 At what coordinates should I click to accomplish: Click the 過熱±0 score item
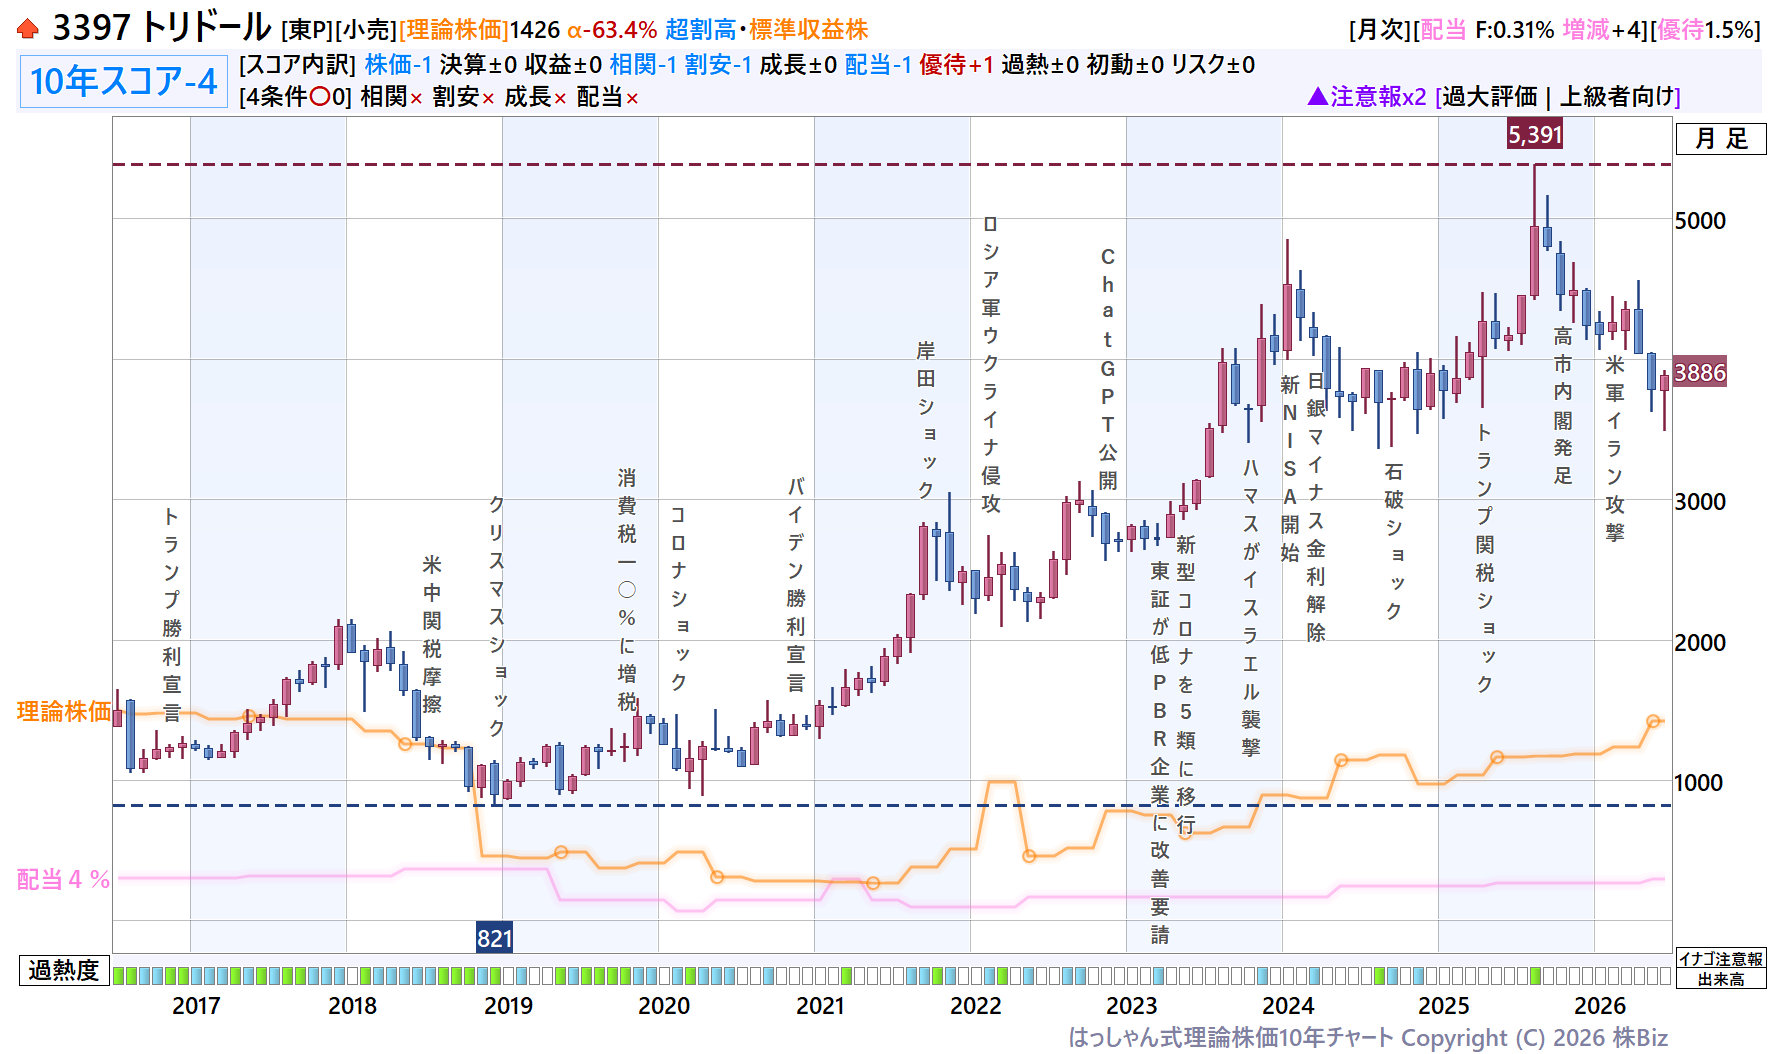point(1040,65)
